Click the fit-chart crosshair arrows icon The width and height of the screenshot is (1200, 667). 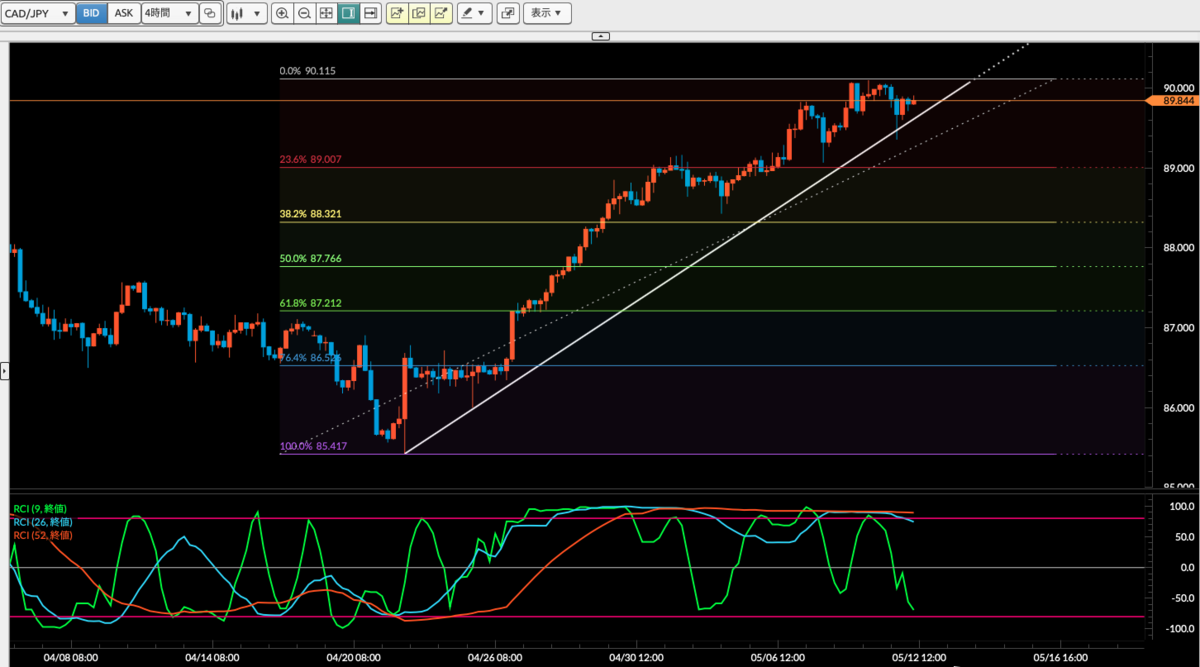(326, 14)
